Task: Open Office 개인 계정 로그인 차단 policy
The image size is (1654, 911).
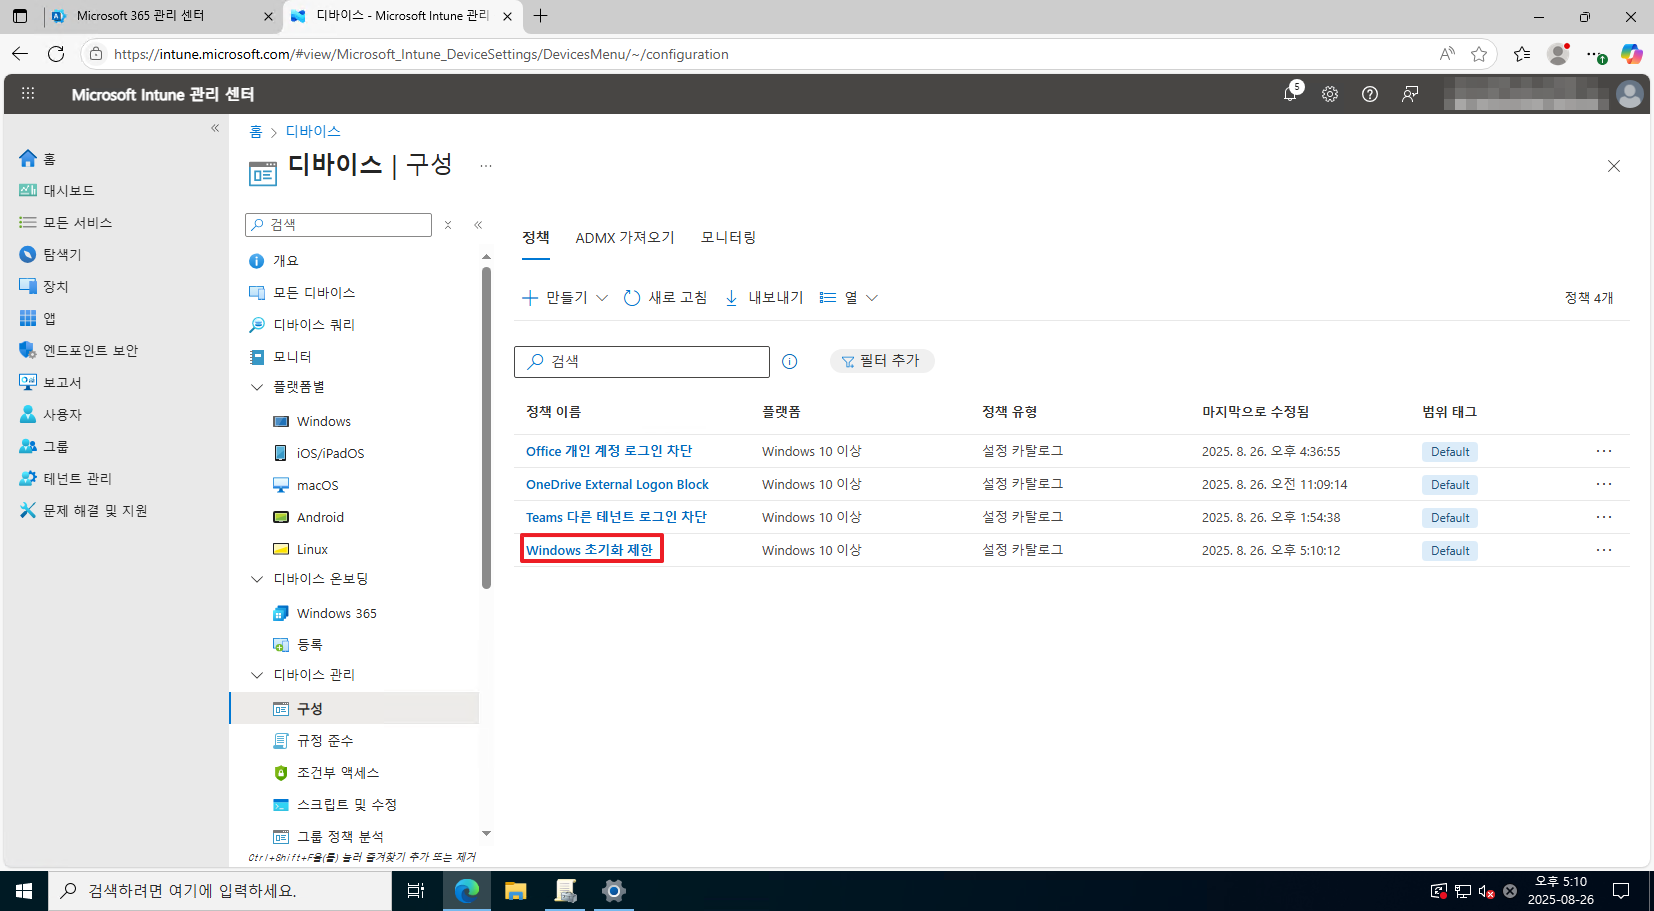Action: (x=609, y=451)
